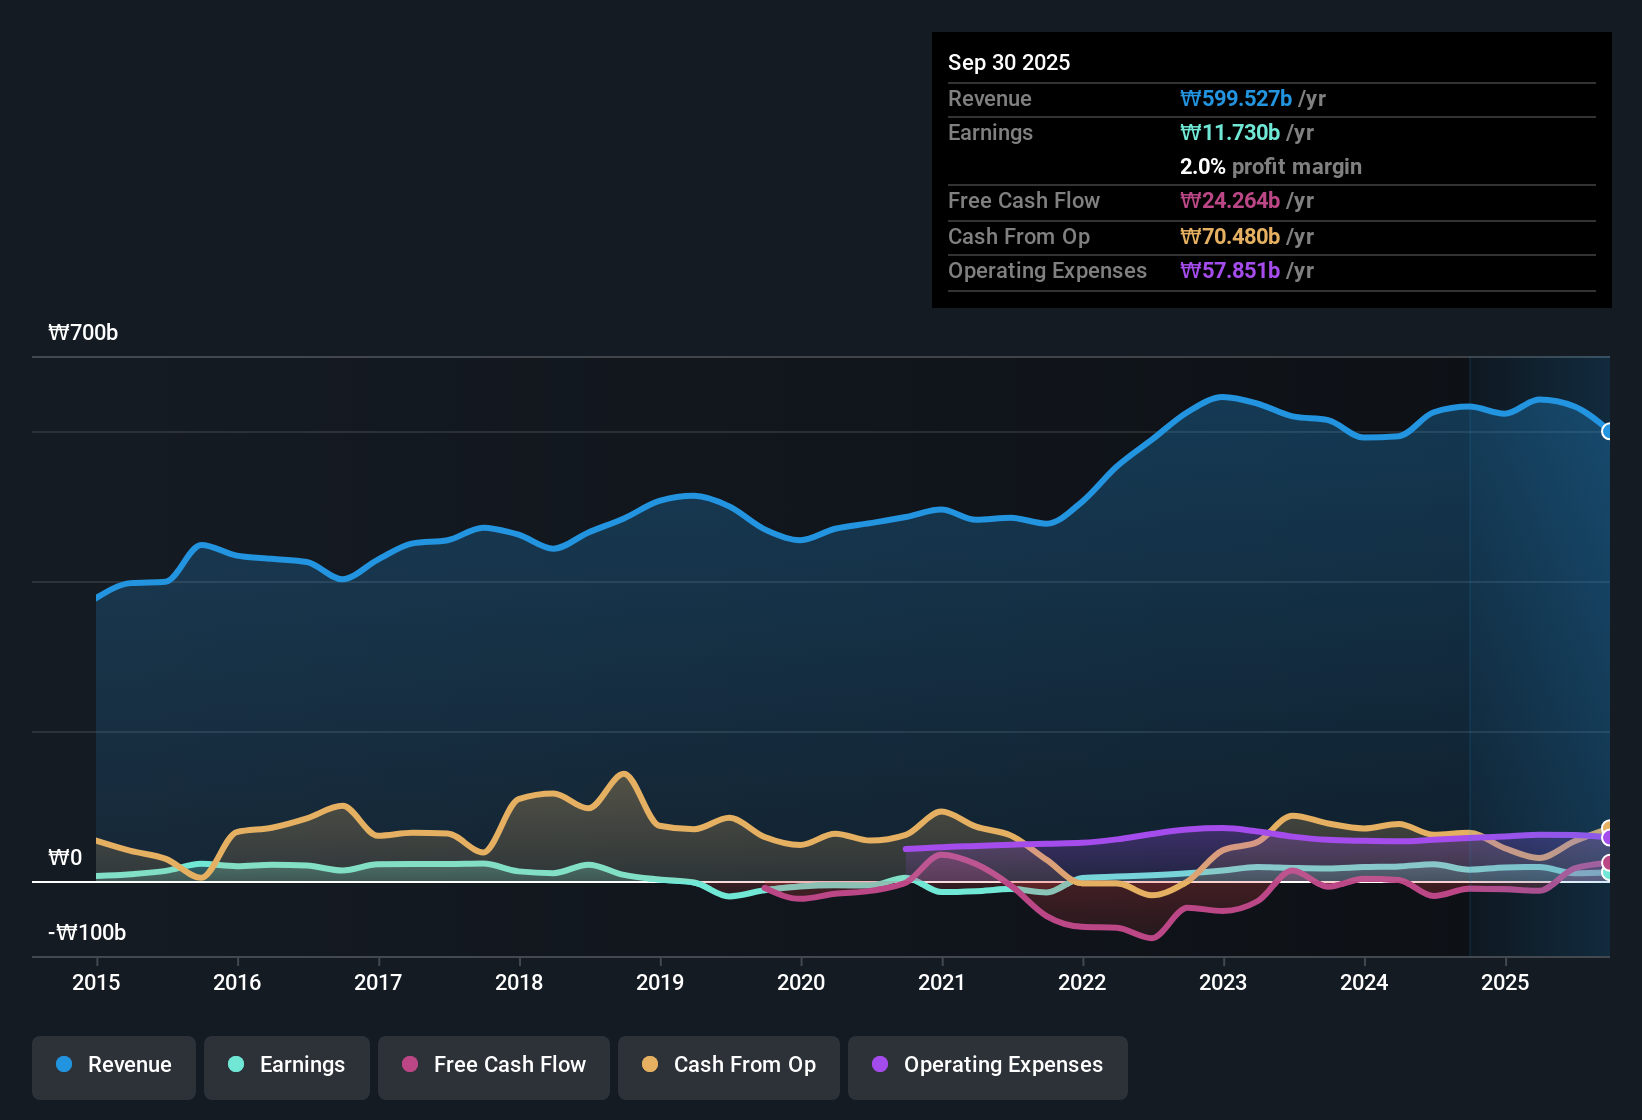Select the pink Free Cash Flow dot icon
1642x1120 pixels.
pos(410,1065)
